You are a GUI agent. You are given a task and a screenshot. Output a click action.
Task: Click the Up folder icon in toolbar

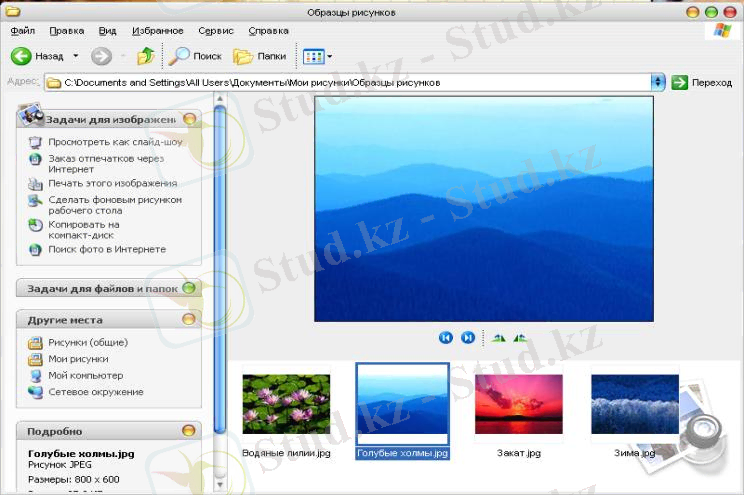coord(146,56)
